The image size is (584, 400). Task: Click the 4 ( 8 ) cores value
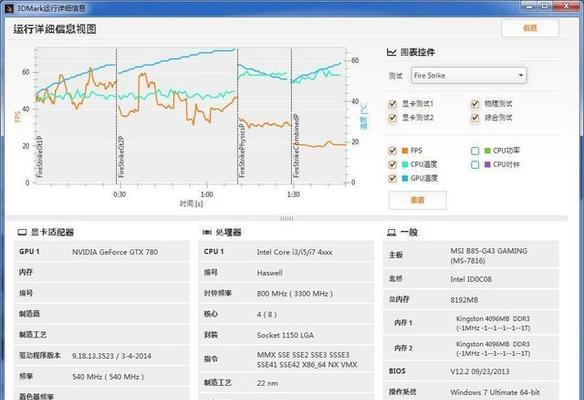(267, 314)
